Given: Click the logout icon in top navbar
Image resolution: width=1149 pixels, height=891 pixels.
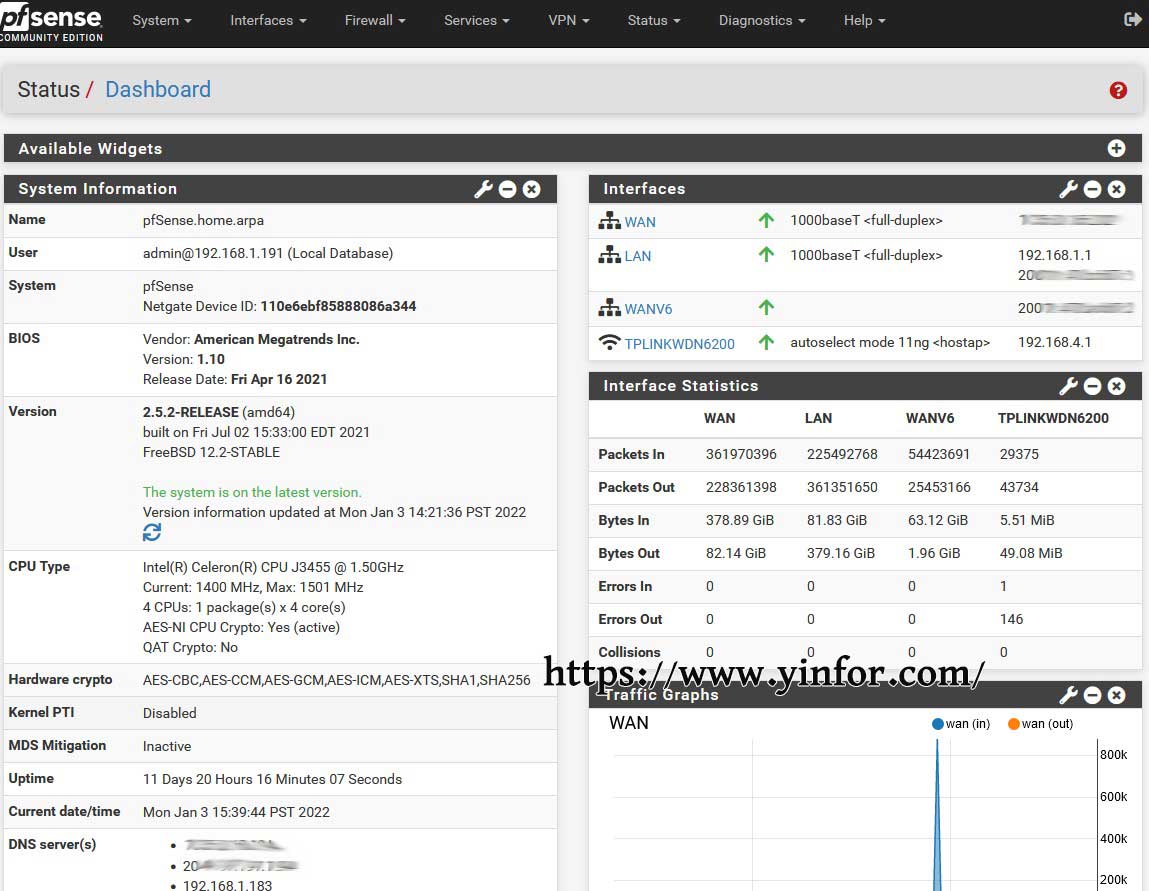Looking at the screenshot, I should pyautogui.click(x=1132, y=20).
